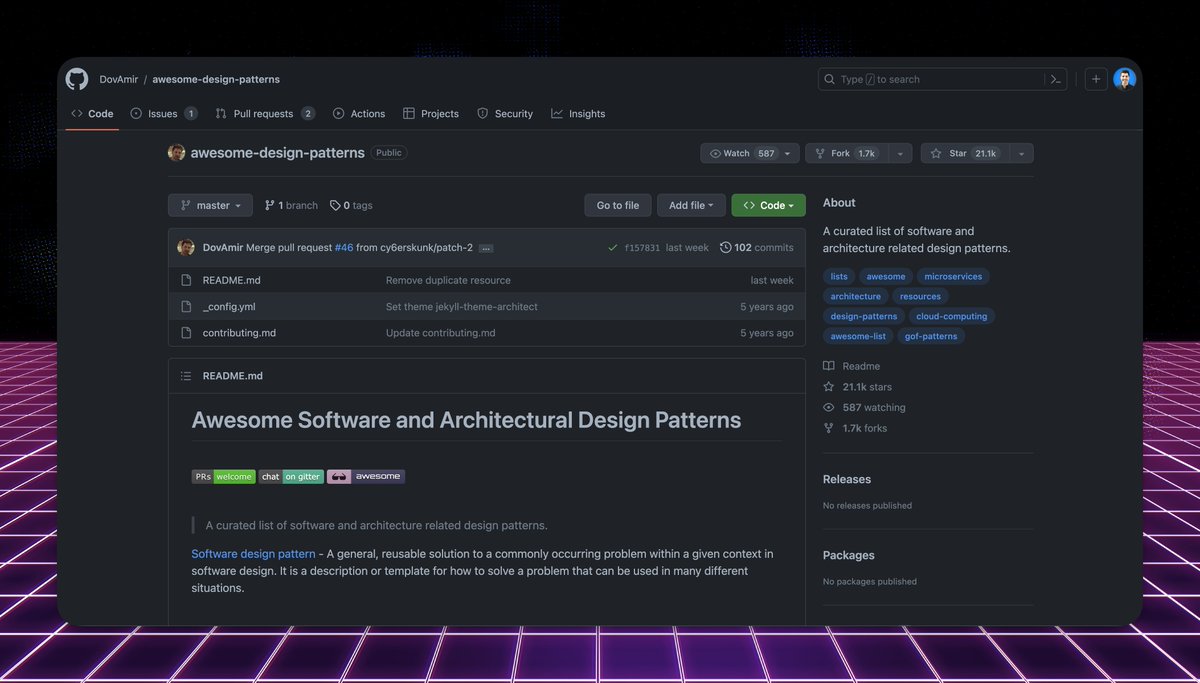Open the command palette terminal icon
This screenshot has height=683, width=1200.
pos(1055,78)
